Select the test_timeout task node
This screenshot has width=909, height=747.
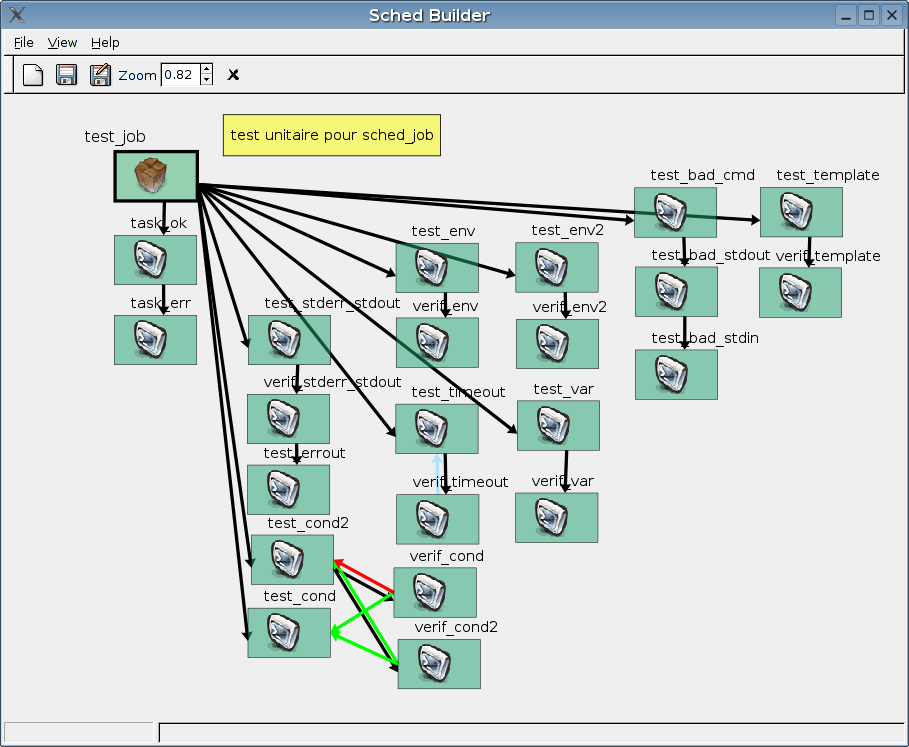436,429
